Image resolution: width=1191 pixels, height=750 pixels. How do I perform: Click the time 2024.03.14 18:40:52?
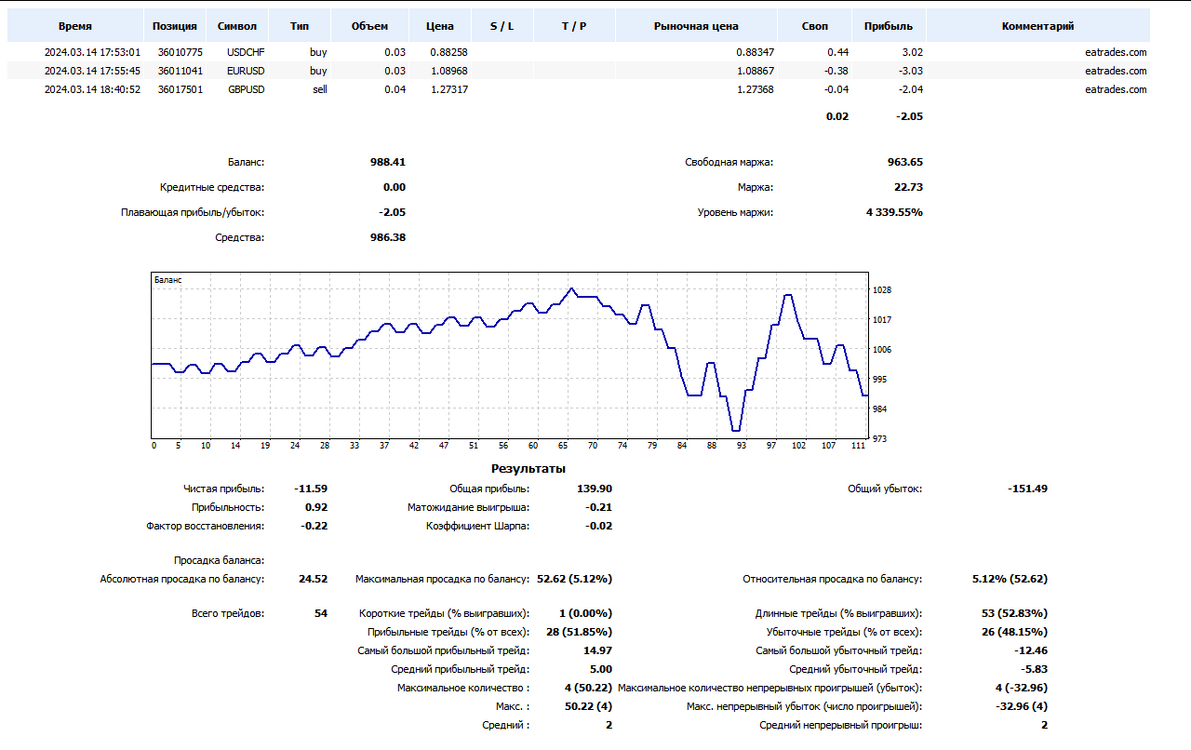92,89
